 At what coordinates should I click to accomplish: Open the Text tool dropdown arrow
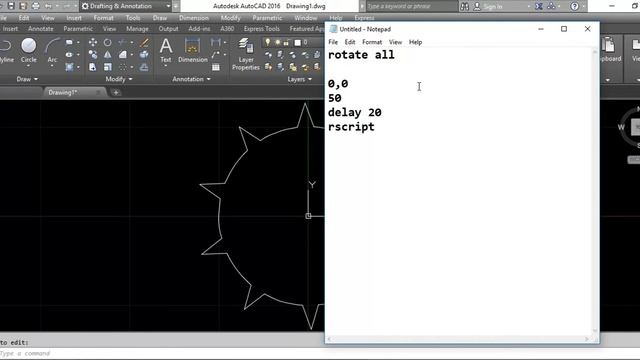click(x=166, y=66)
